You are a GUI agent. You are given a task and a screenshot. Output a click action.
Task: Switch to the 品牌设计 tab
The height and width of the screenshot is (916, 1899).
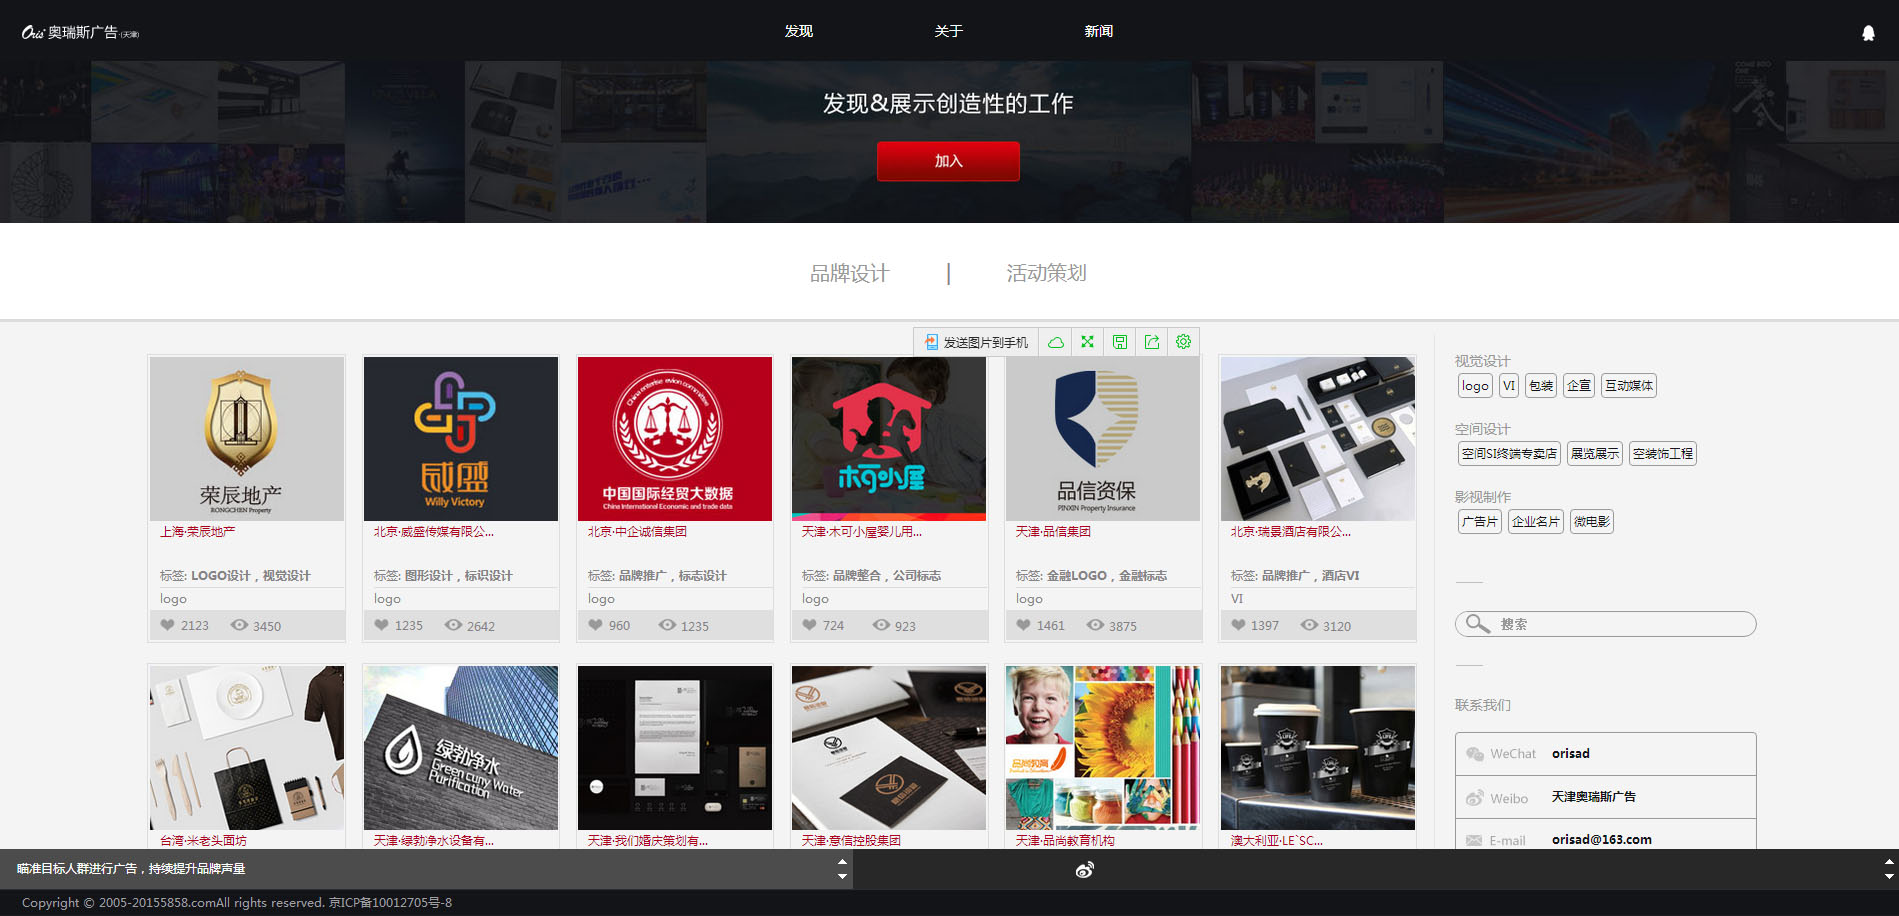coord(849,273)
